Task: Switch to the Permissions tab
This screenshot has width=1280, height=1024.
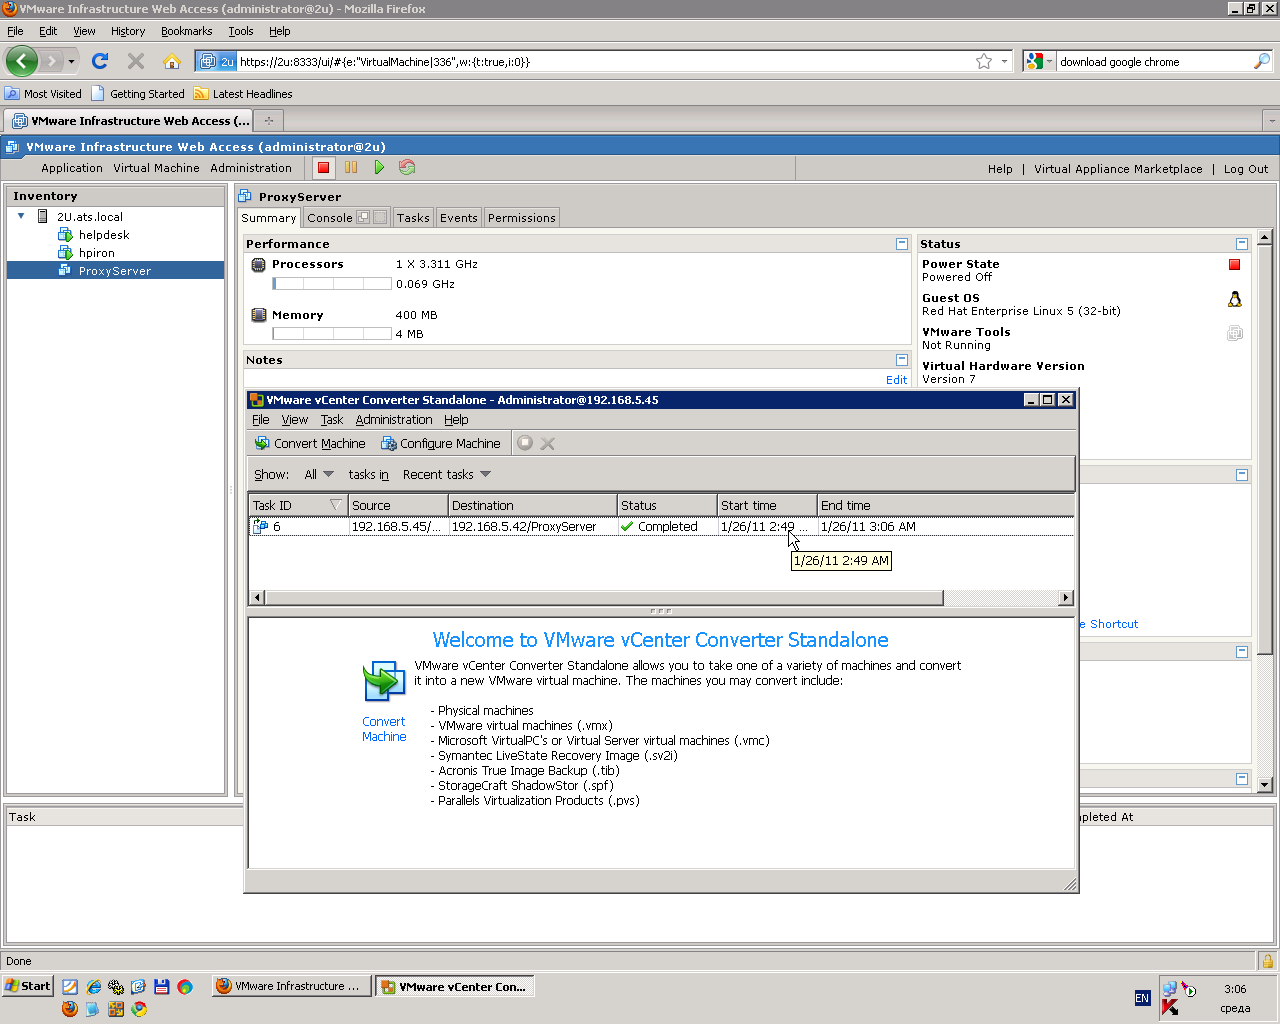Action: (x=522, y=218)
